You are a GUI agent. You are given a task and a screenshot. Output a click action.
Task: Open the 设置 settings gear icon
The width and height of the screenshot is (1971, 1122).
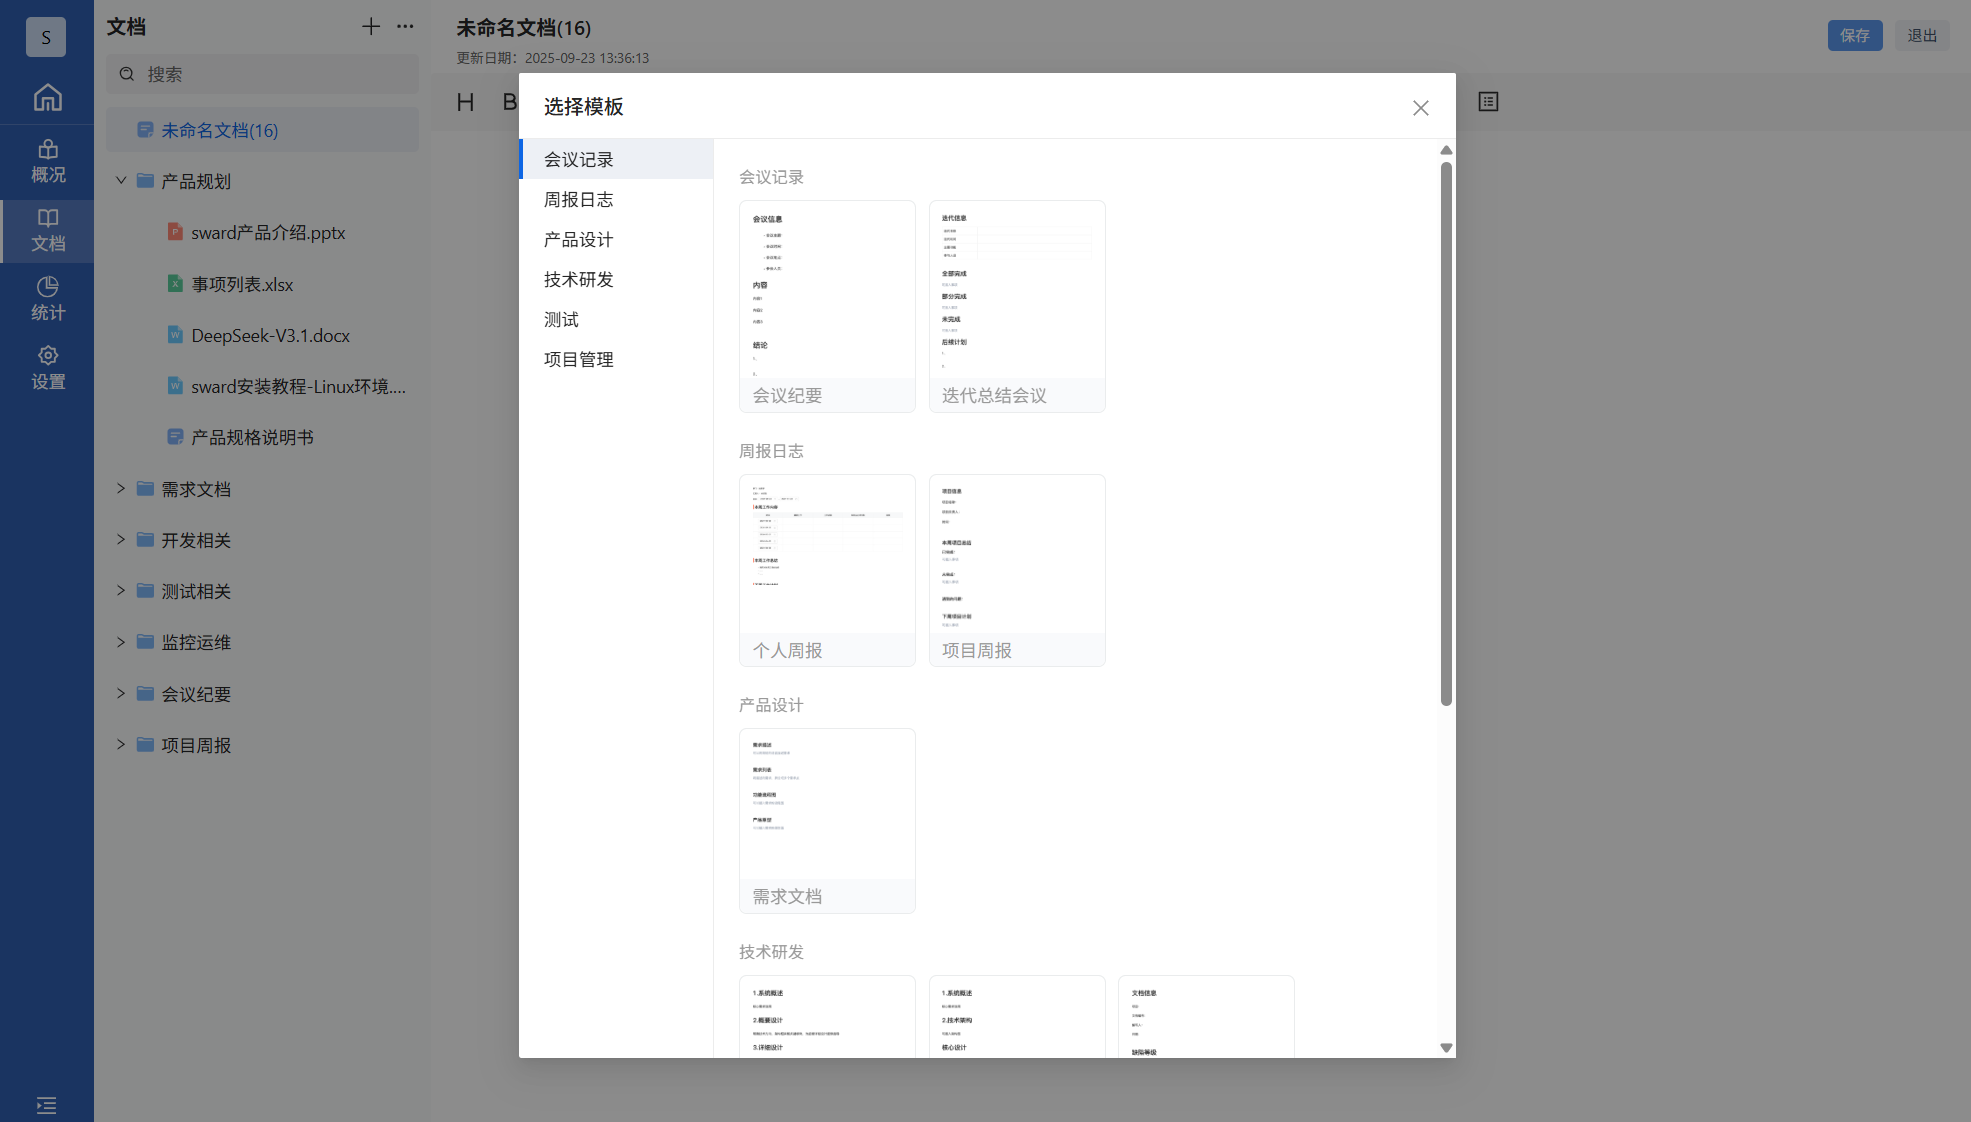tap(47, 367)
